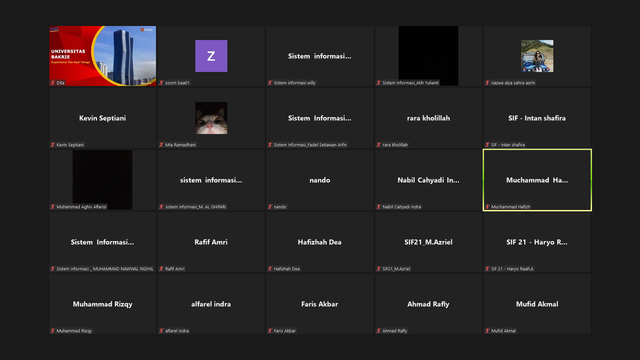Click the large centered rara kholillah name

click(428, 118)
